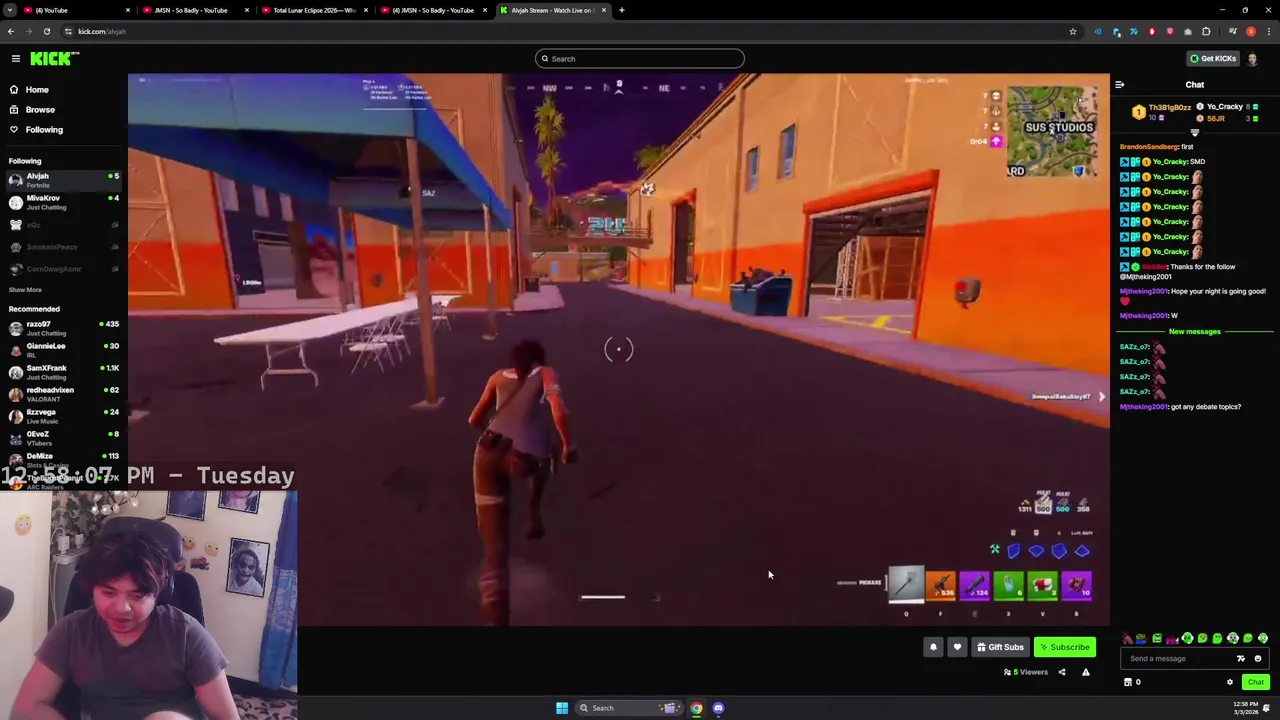1280x720 pixels.
Task: Click BrandonSandberg username in chat
Action: click(1149, 147)
